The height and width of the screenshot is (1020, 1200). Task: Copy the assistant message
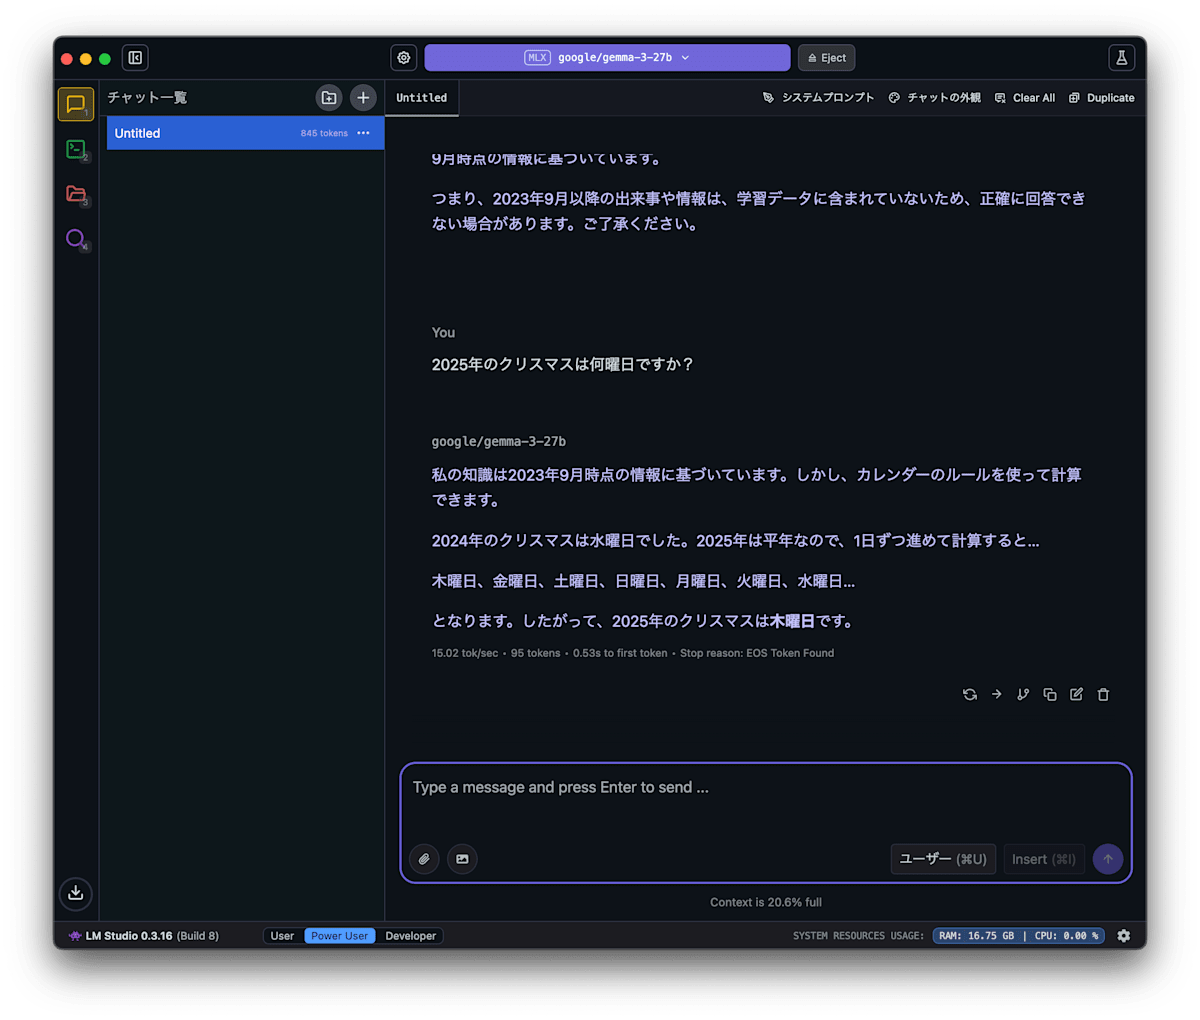coord(1050,694)
